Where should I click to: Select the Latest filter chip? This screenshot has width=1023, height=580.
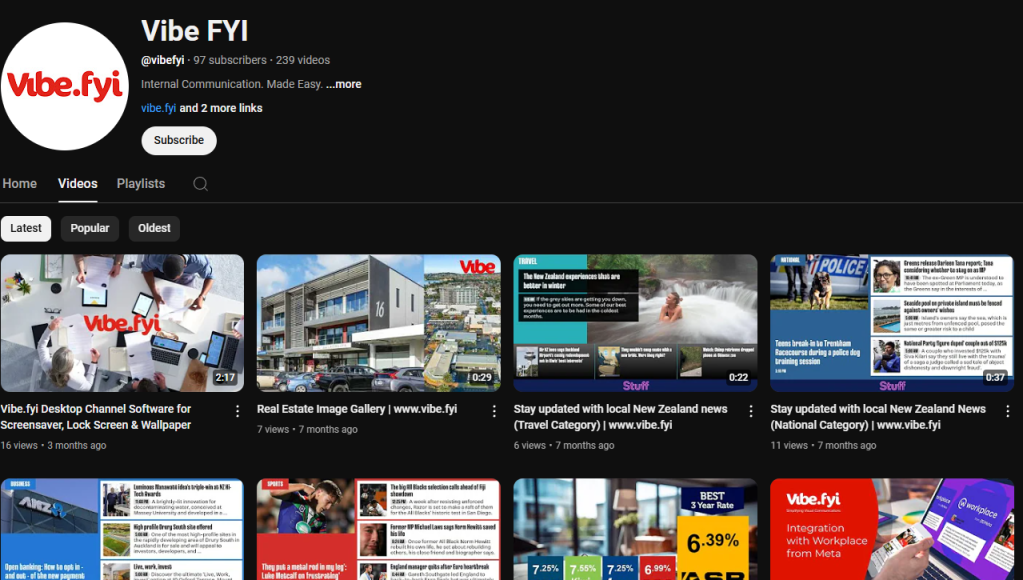[26, 228]
